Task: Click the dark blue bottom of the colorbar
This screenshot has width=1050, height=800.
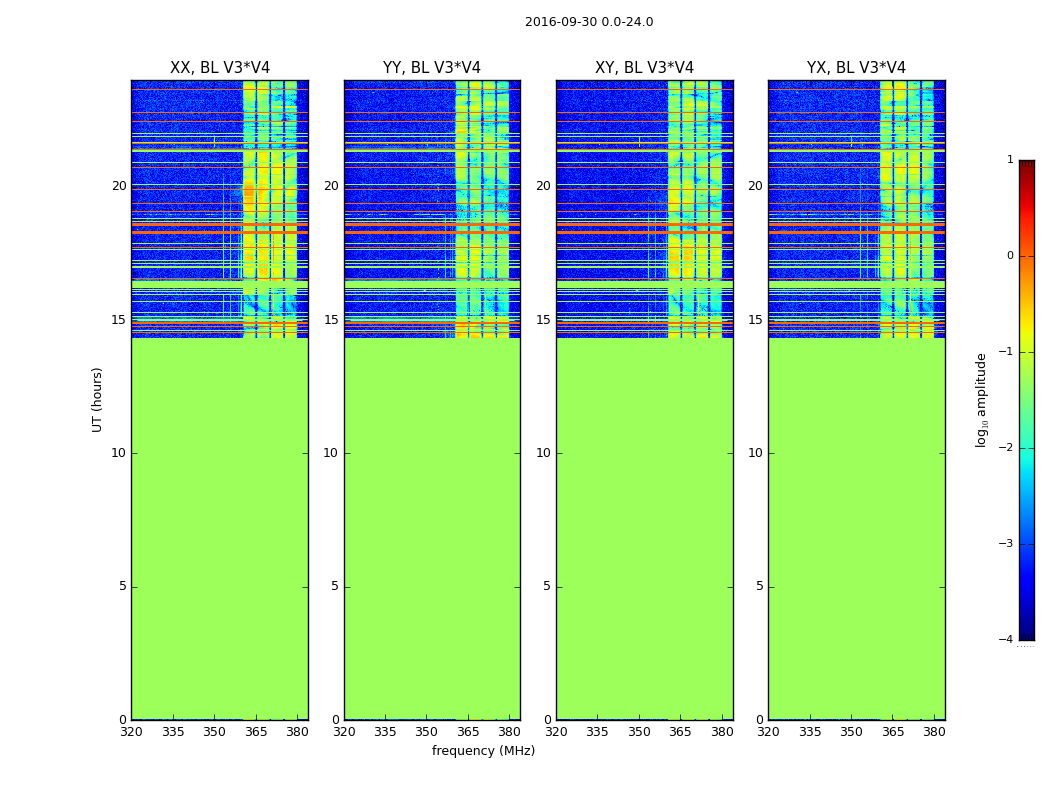Action: [x=1026, y=625]
